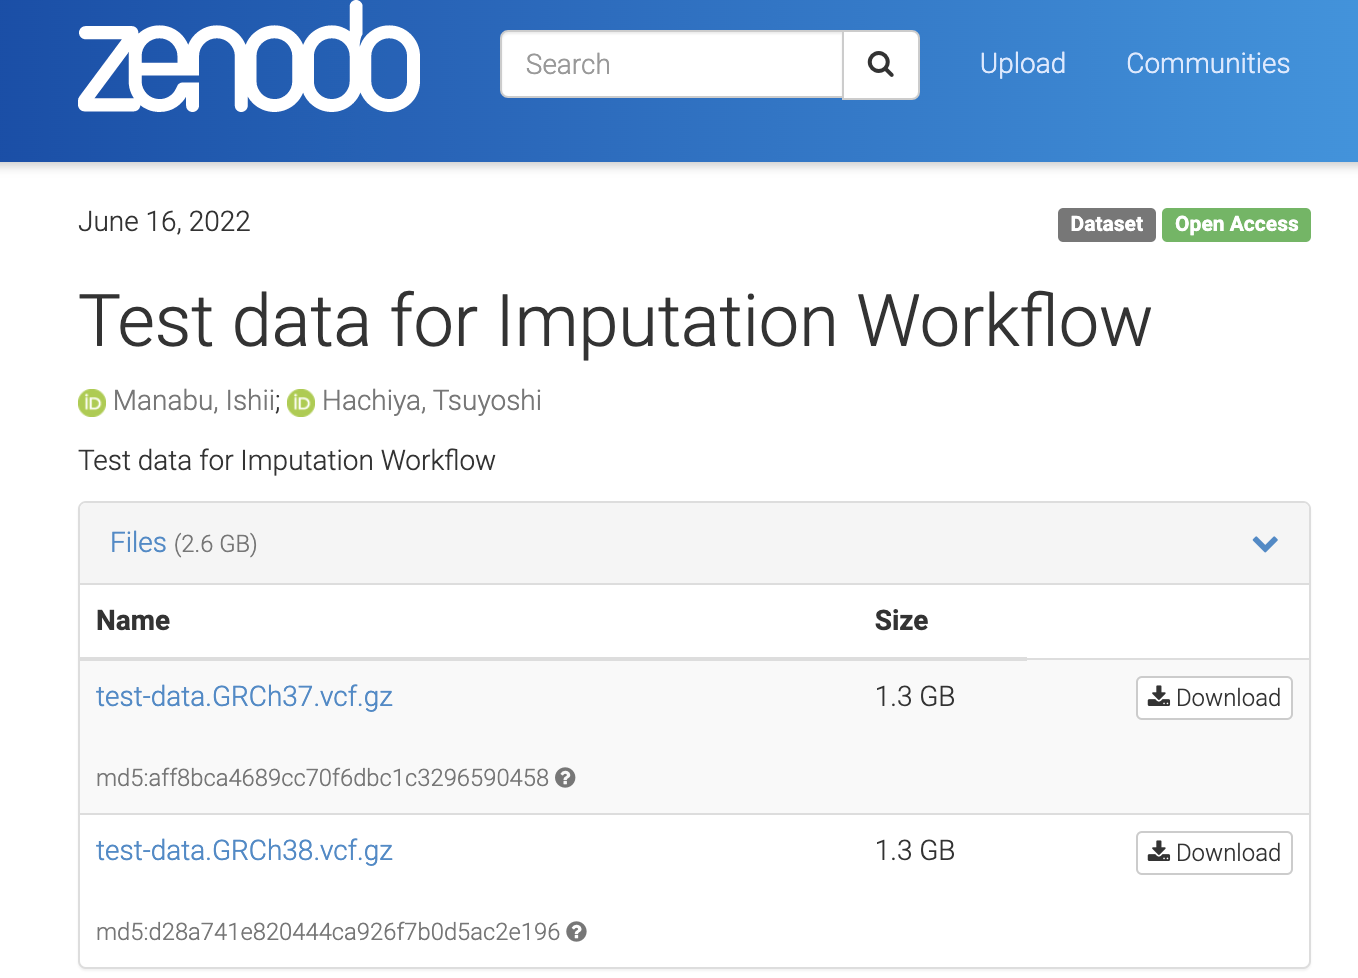Download test-data.GRCh38.vcf.gz file
The image size is (1358, 978).
pos(1214,853)
